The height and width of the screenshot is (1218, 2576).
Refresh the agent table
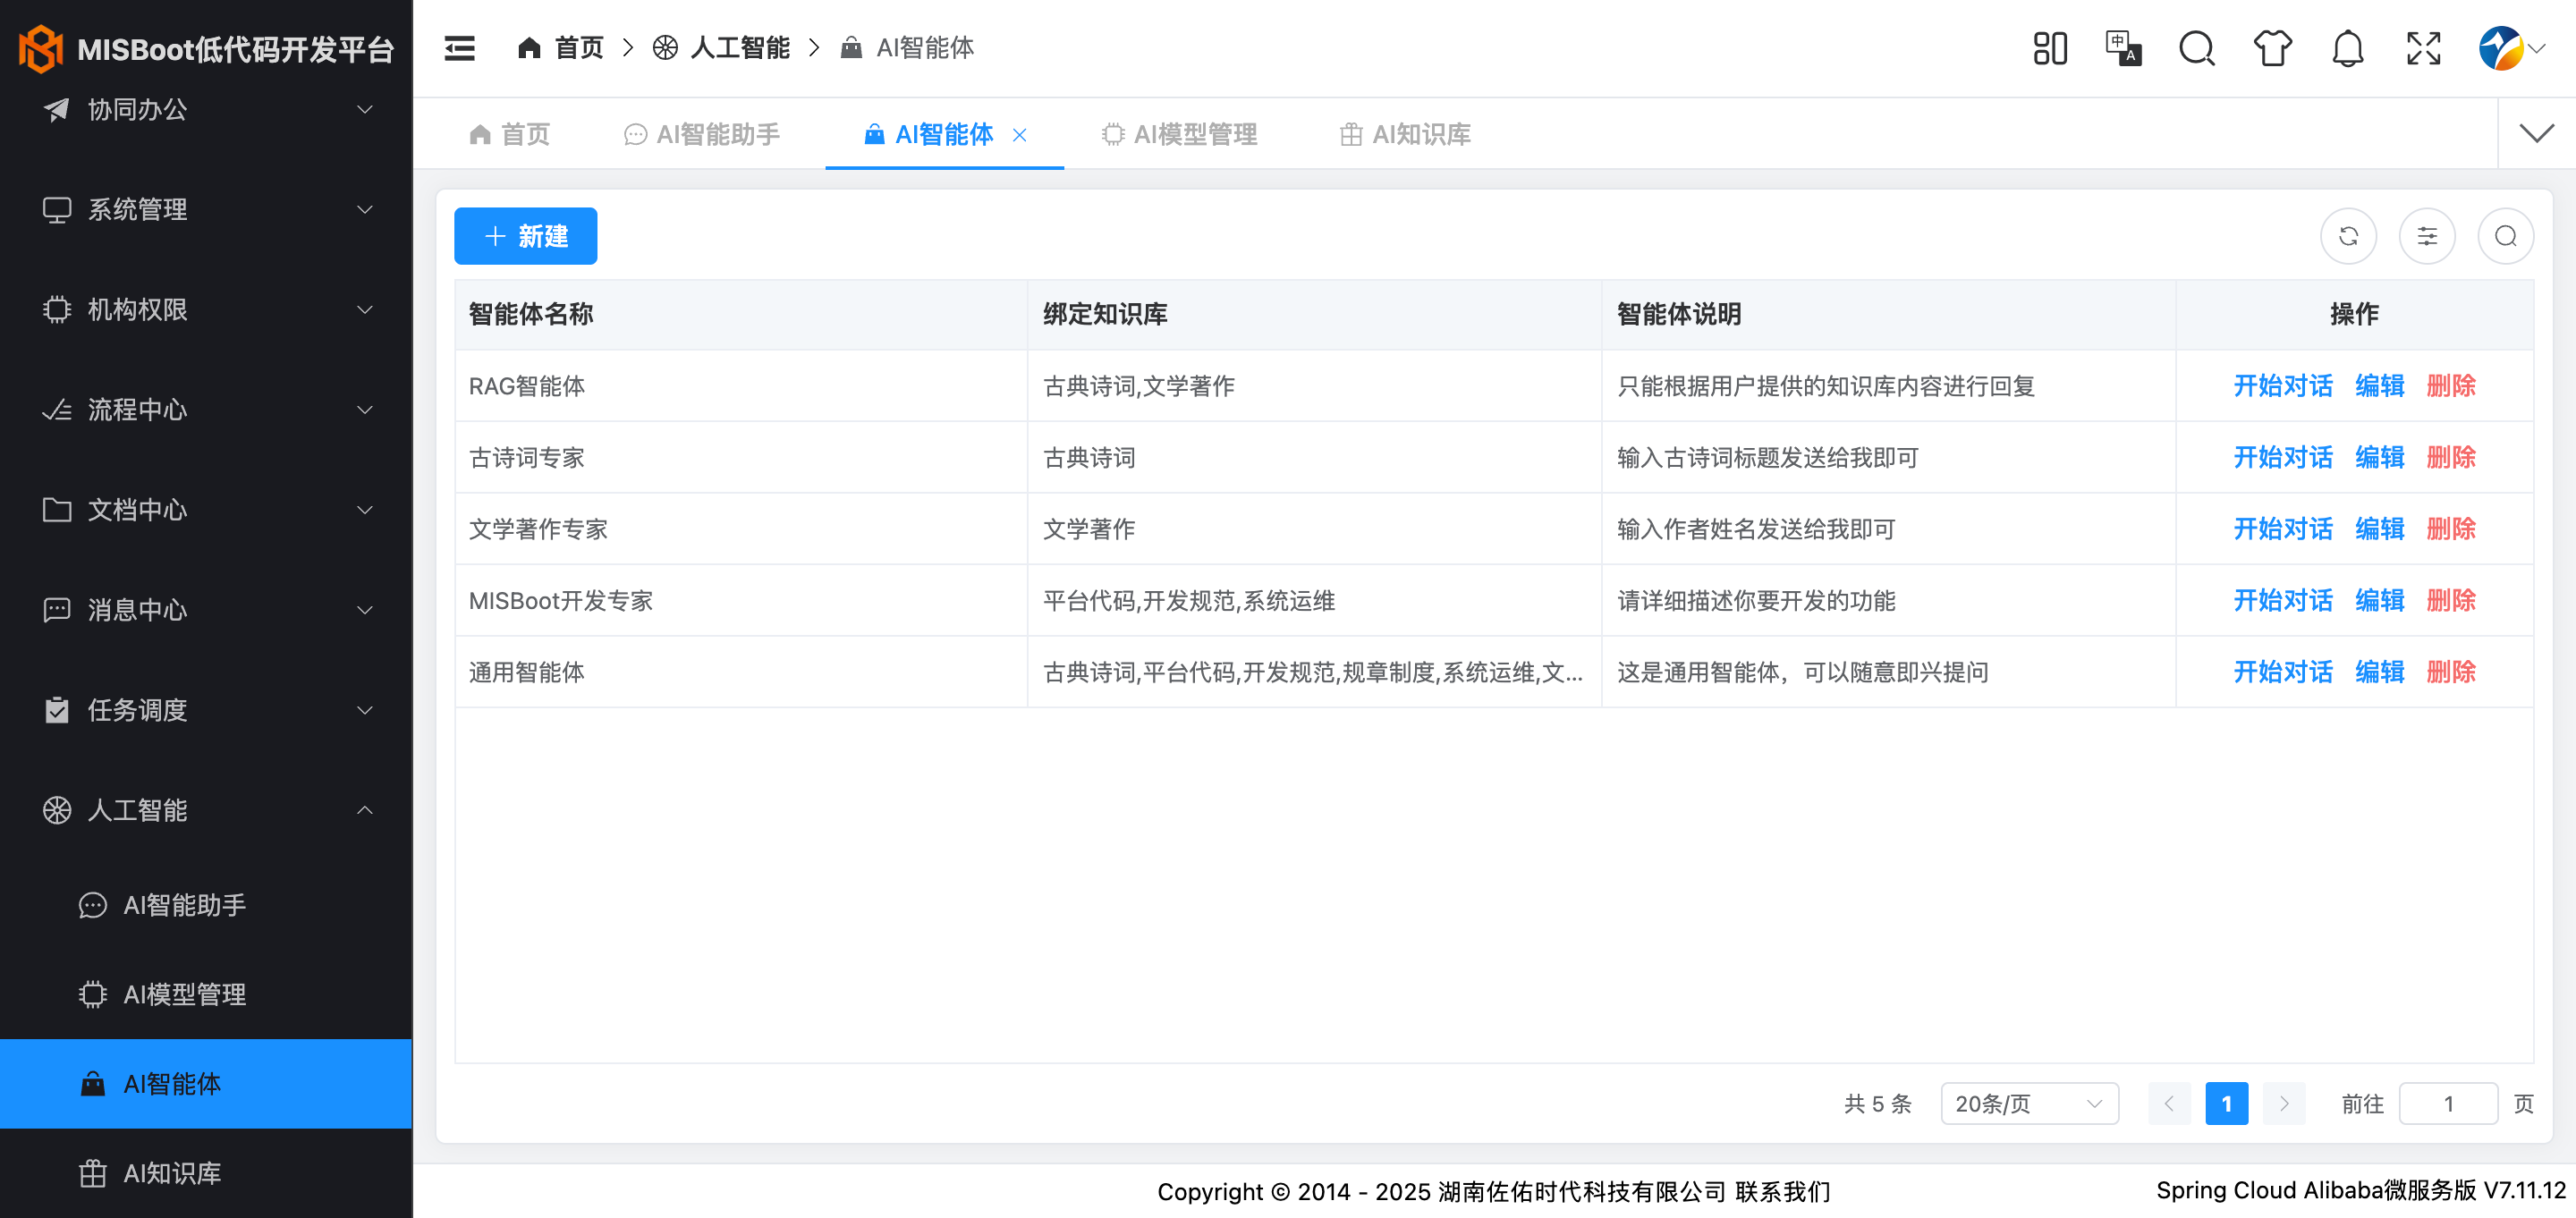(2348, 236)
